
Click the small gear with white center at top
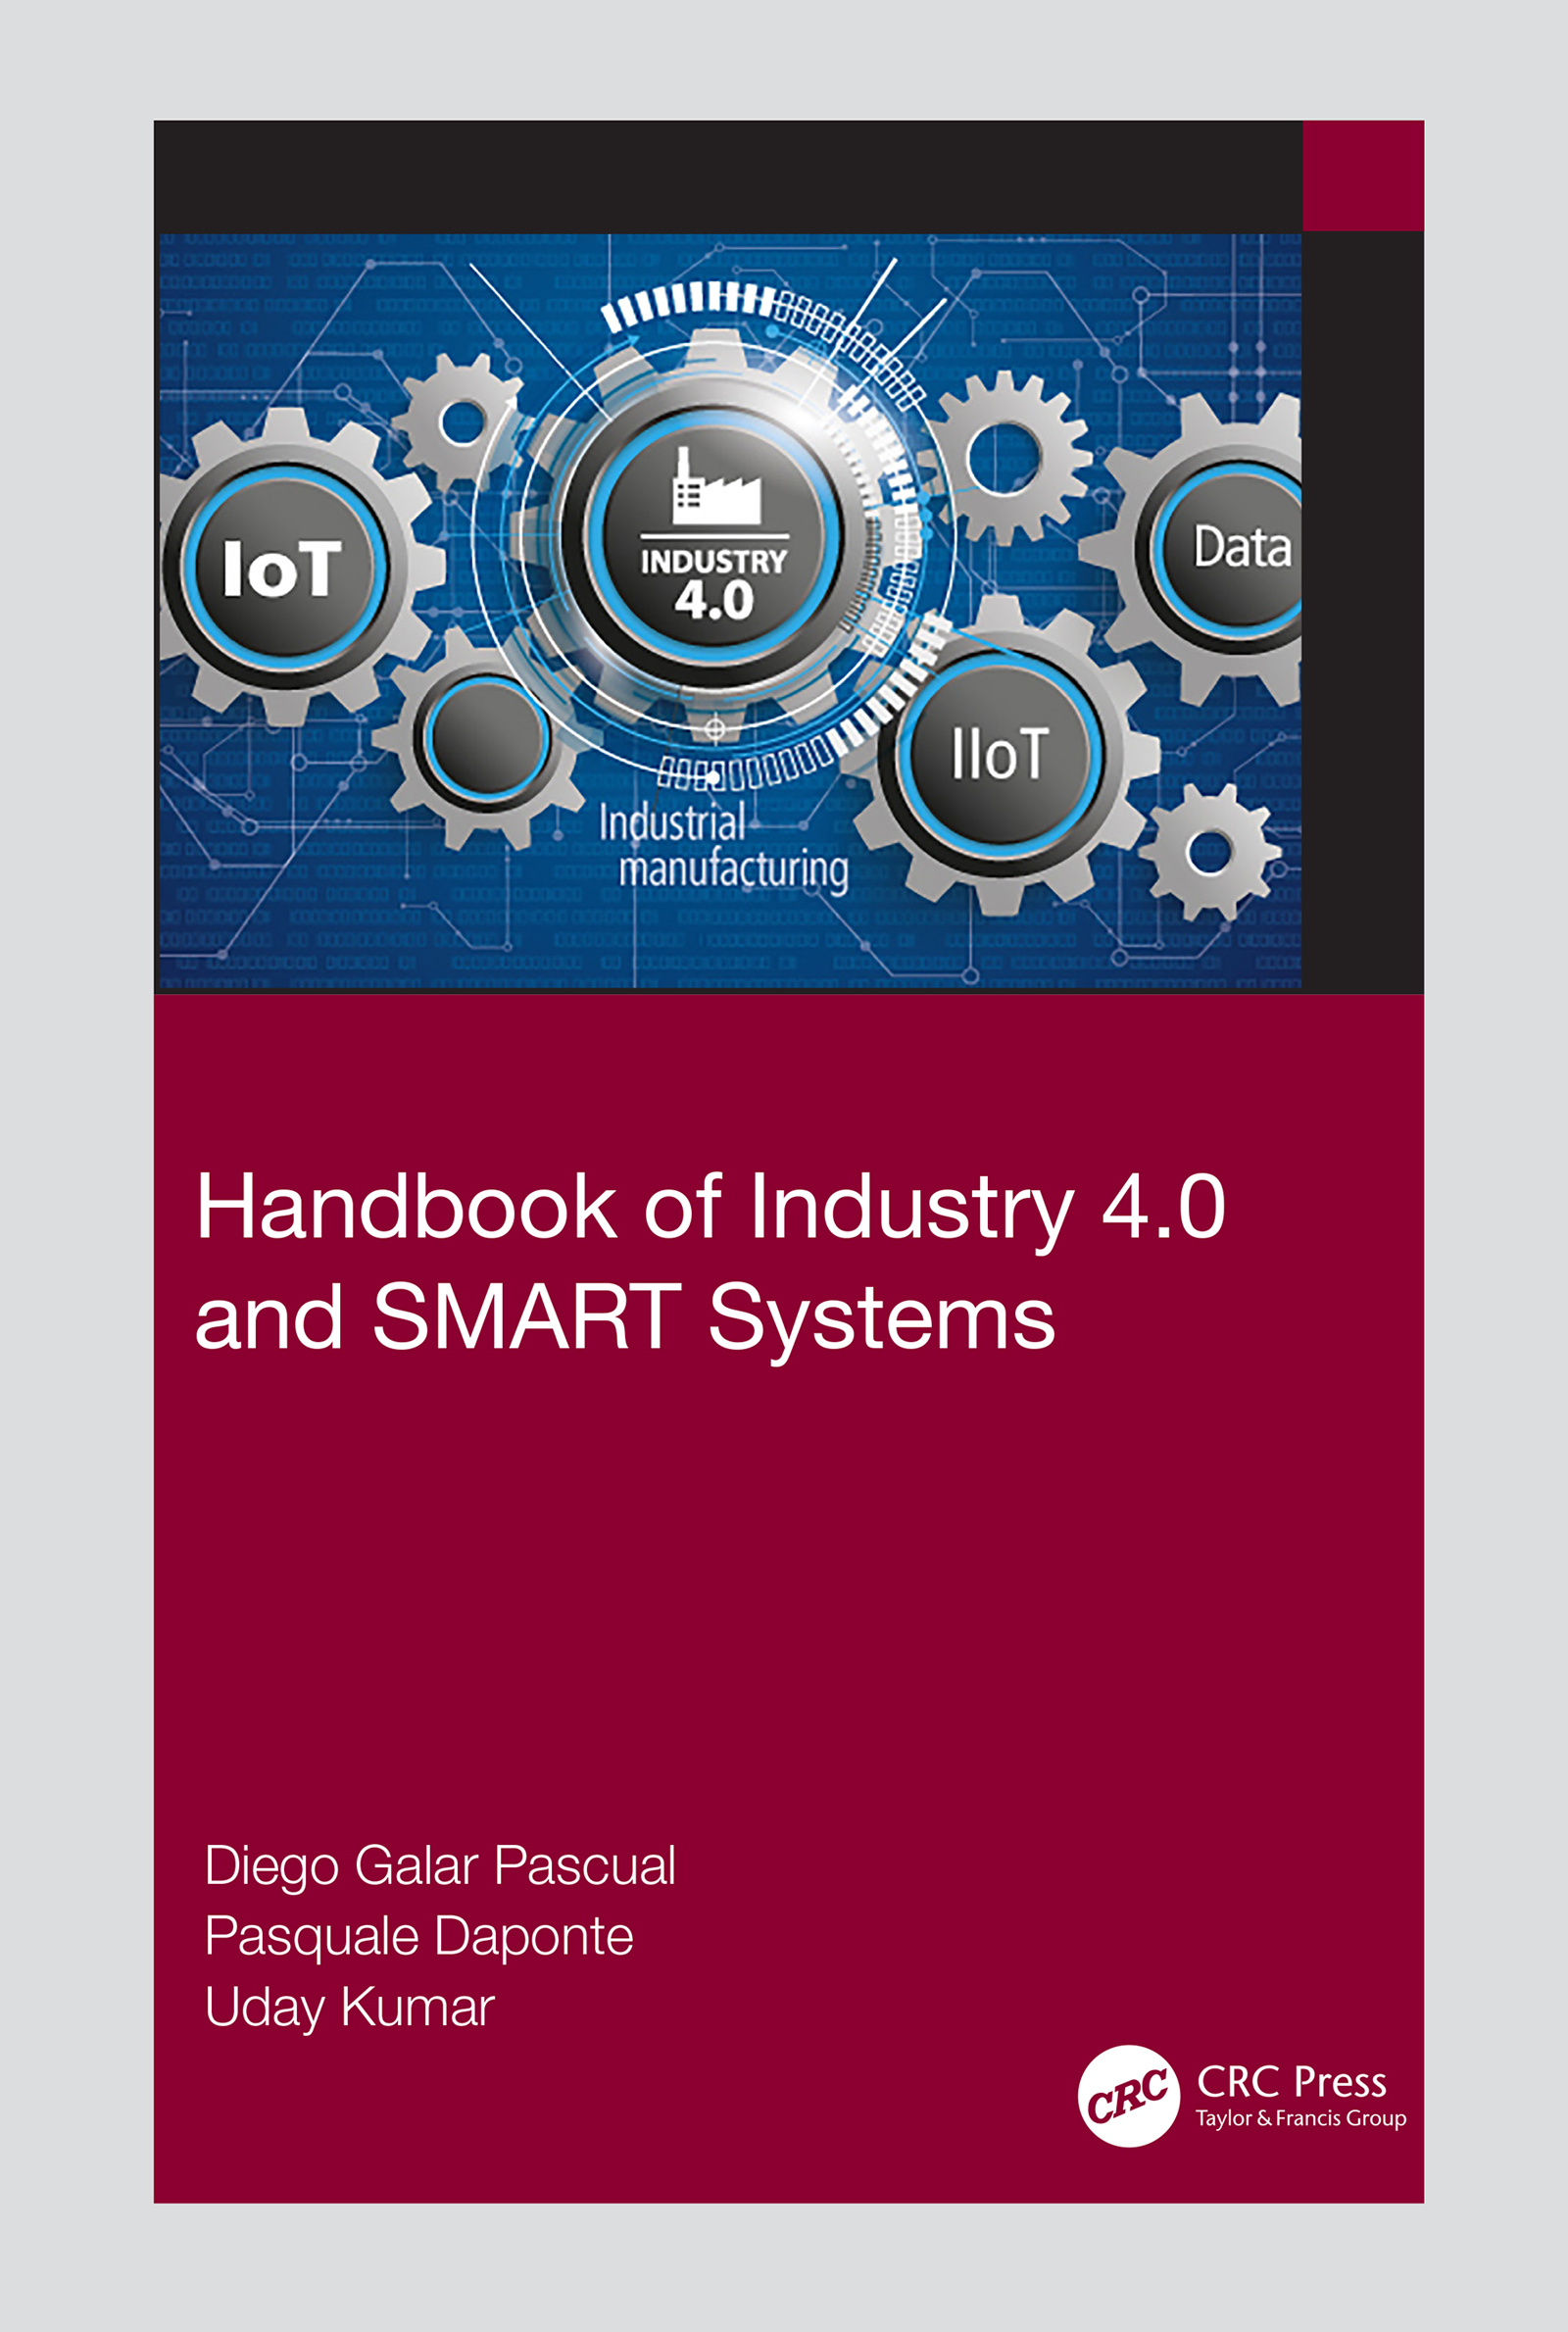pos(461,423)
